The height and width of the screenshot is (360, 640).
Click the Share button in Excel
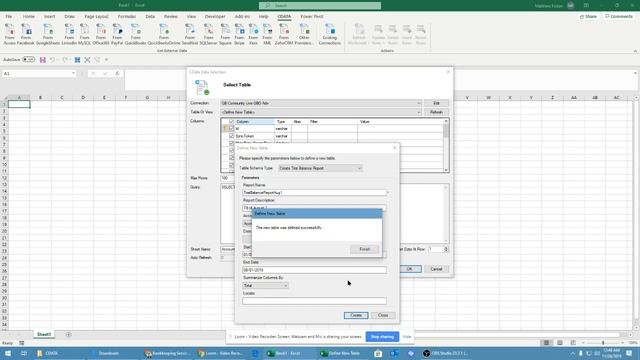tap(588, 17)
